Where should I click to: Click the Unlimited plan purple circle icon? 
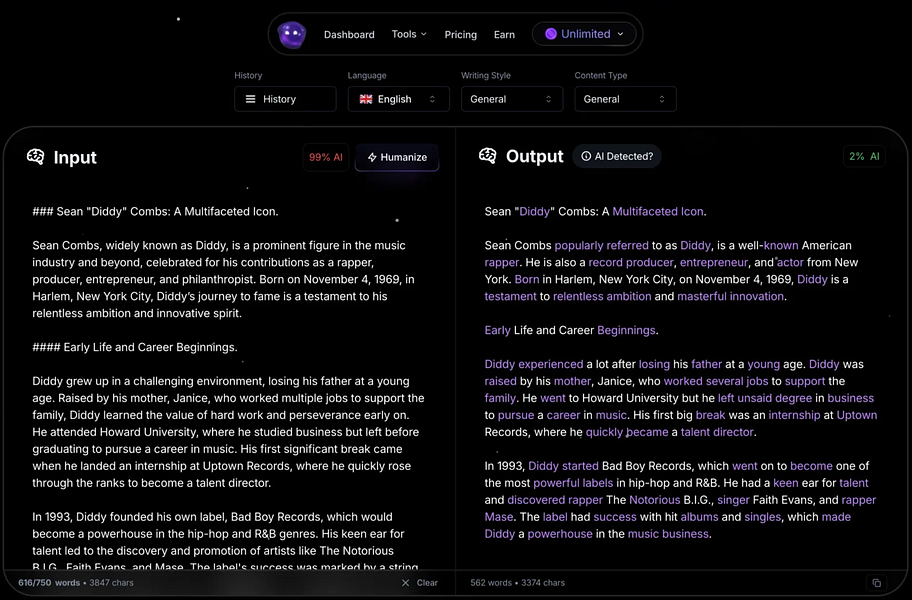point(553,33)
